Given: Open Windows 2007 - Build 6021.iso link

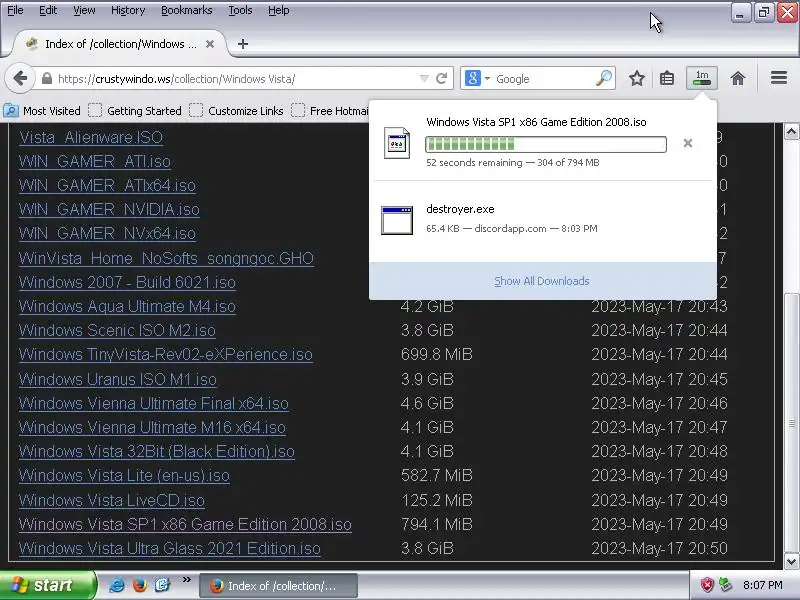Looking at the screenshot, I should point(127,282).
